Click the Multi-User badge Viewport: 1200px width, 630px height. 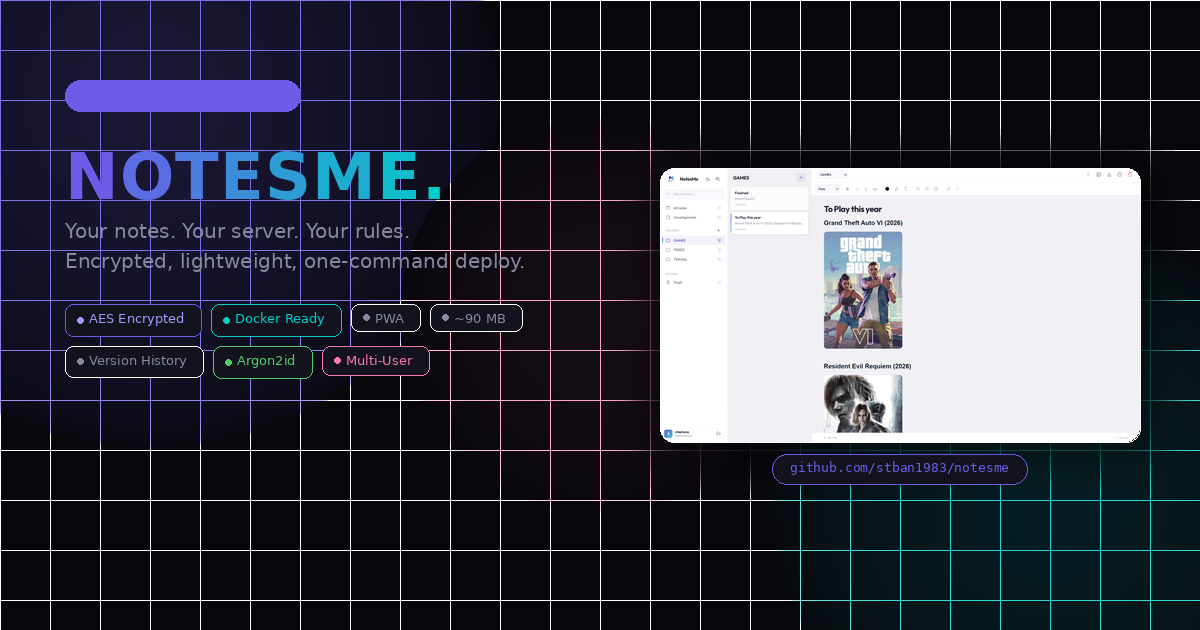pyautogui.click(x=376, y=361)
